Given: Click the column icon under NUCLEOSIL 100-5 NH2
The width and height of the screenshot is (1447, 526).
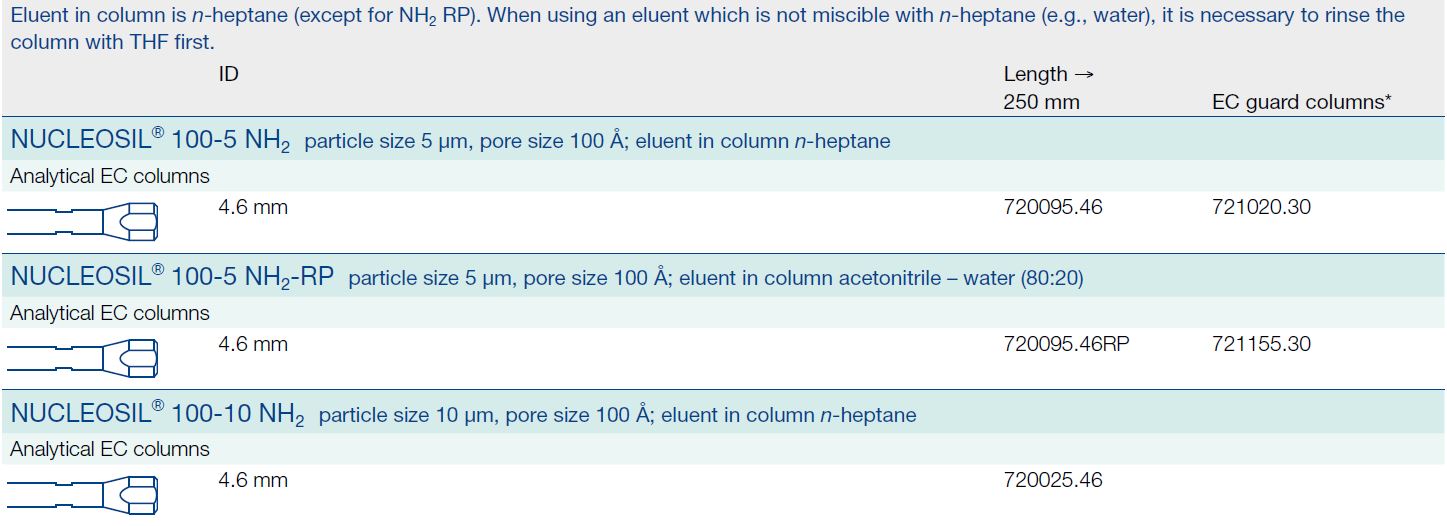Looking at the screenshot, I should point(83,220).
